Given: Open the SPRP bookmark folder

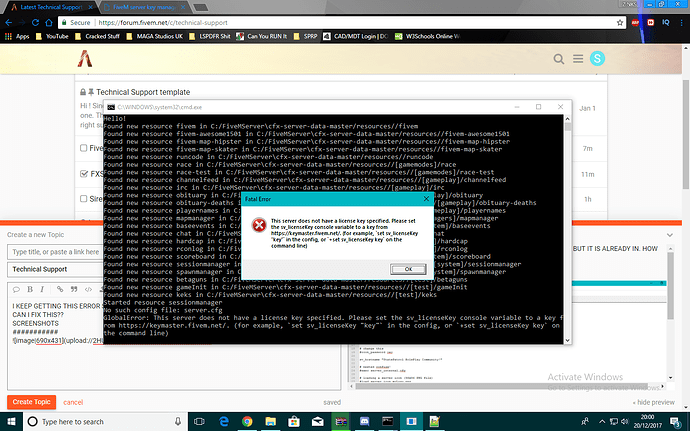Looking at the screenshot, I should pos(305,37).
